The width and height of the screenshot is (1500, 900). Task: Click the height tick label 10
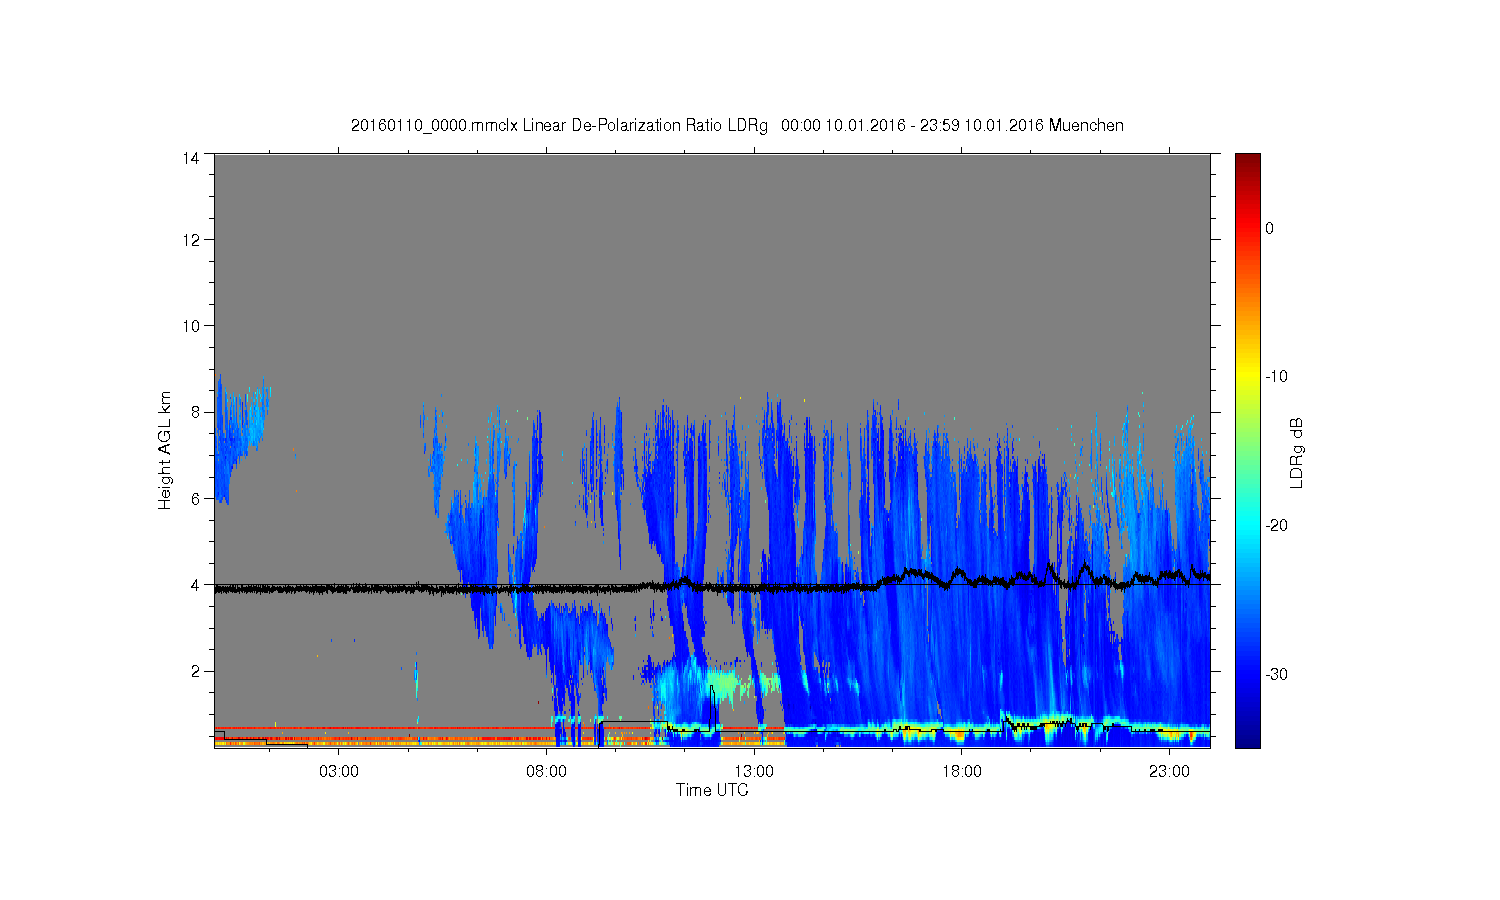point(191,326)
